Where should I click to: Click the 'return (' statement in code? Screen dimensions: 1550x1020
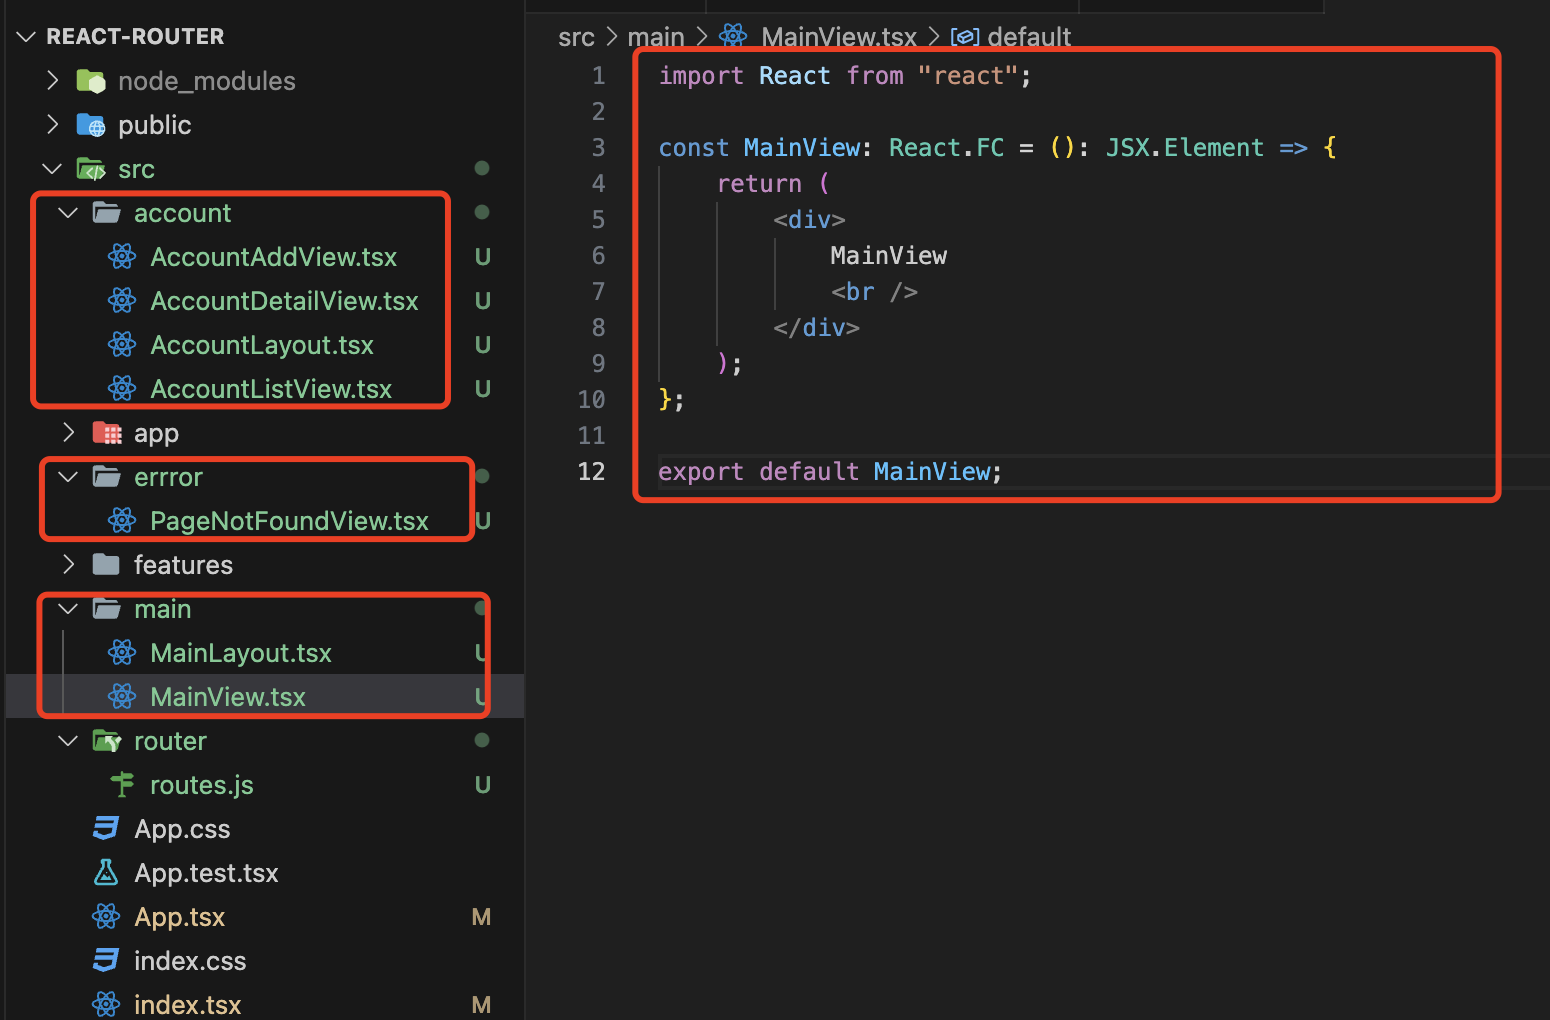(773, 184)
